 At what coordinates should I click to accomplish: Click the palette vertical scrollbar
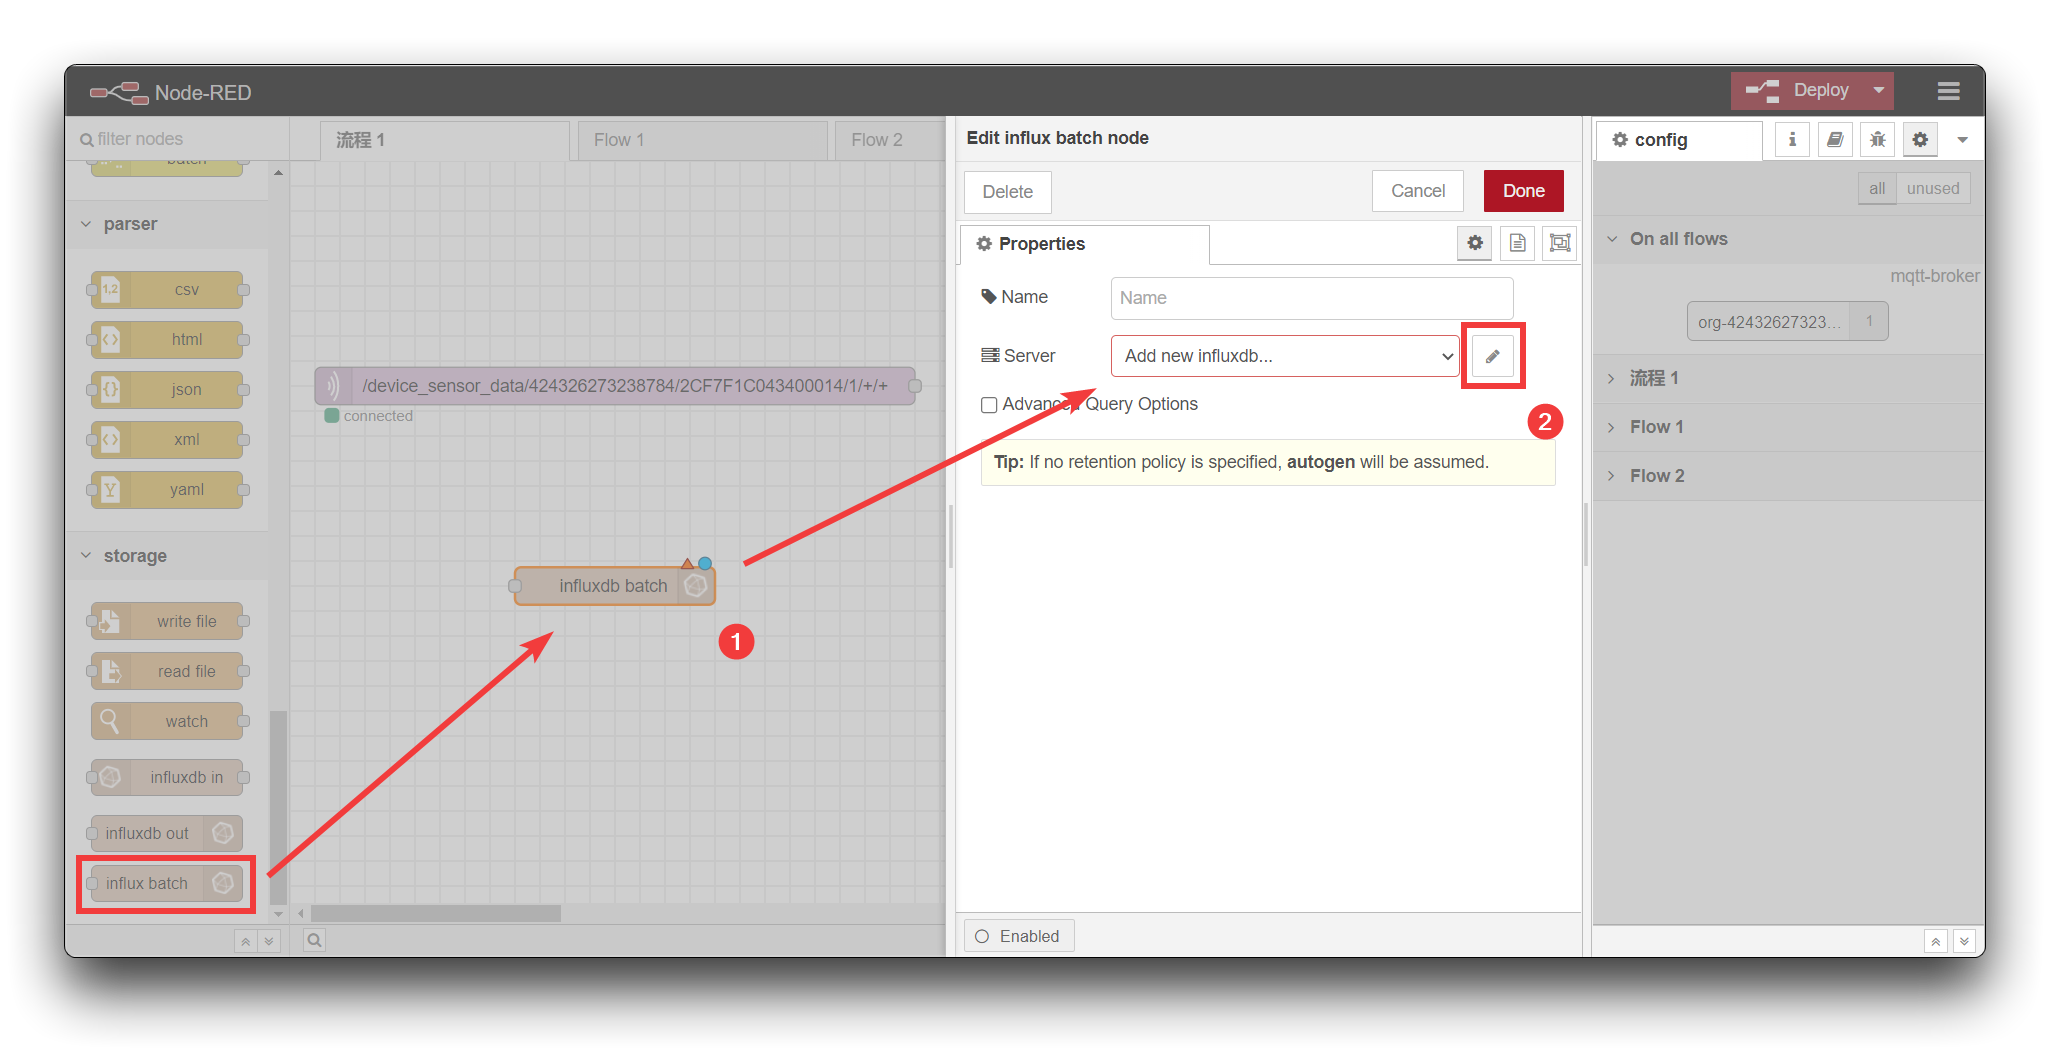[278, 806]
